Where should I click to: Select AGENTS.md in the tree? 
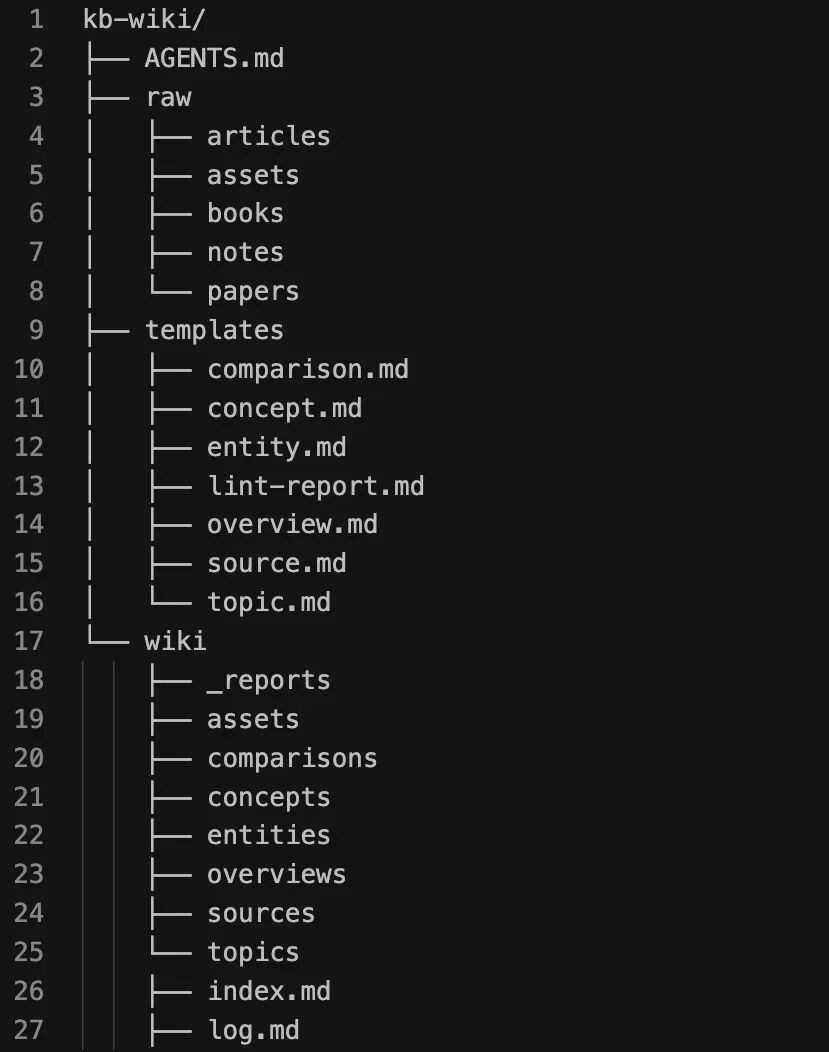pyautogui.click(x=214, y=58)
